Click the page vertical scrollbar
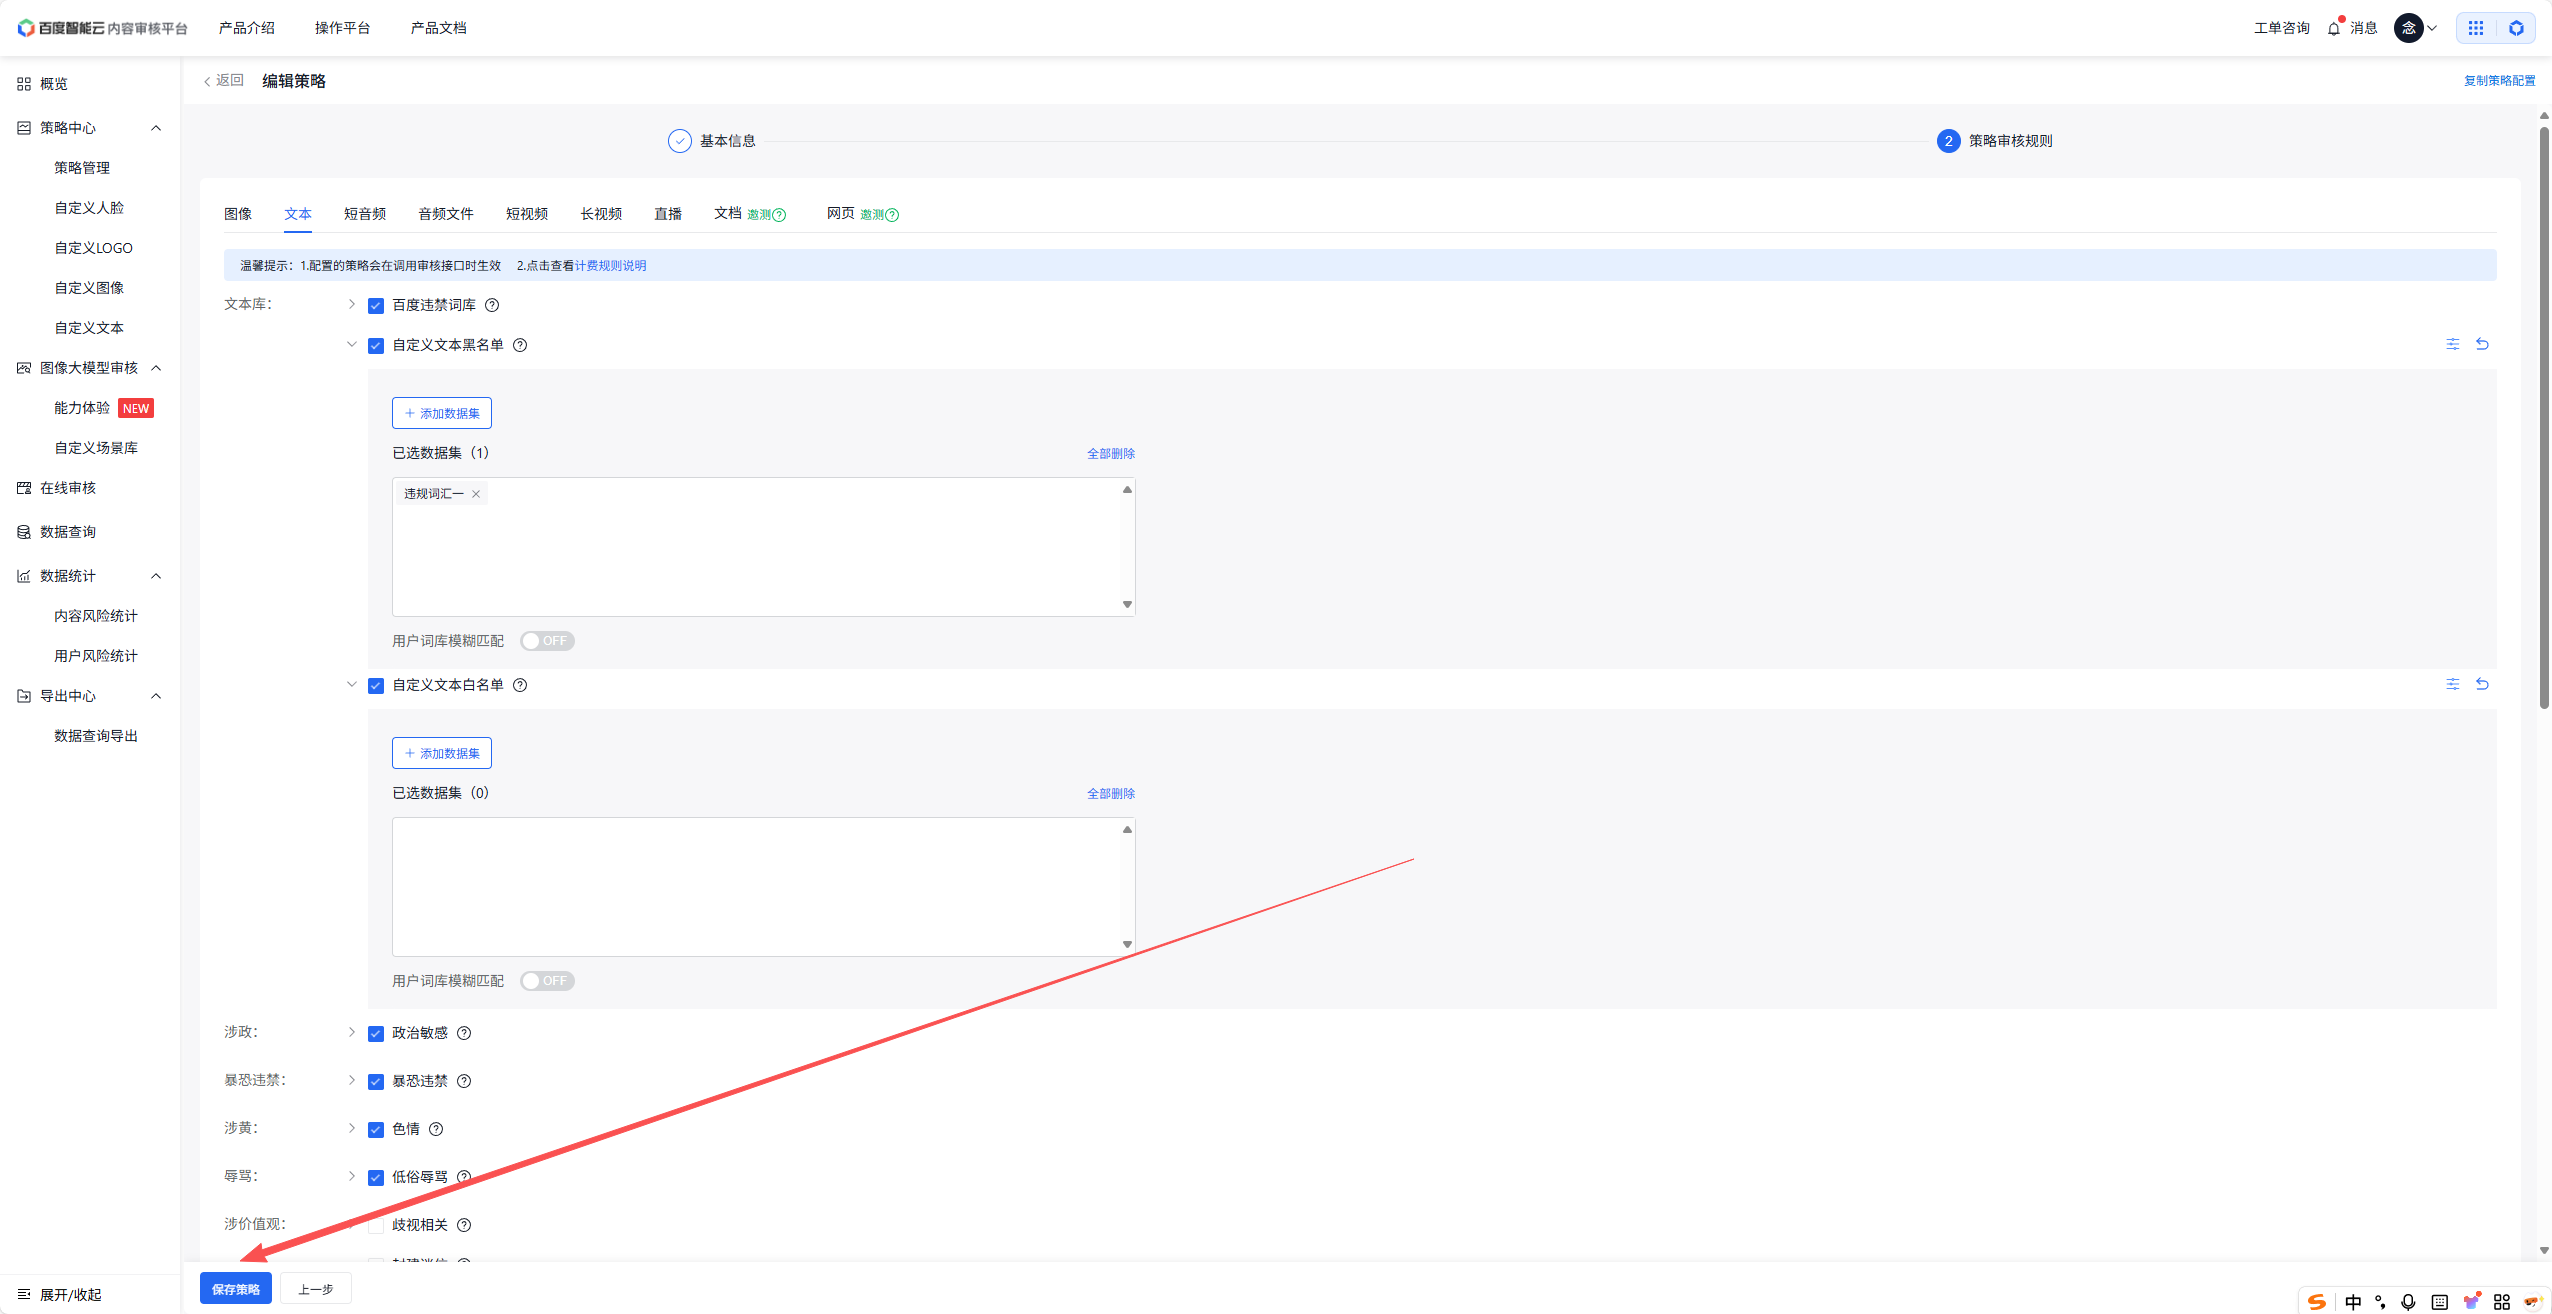2552x1314 pixels. [2543, 420]
